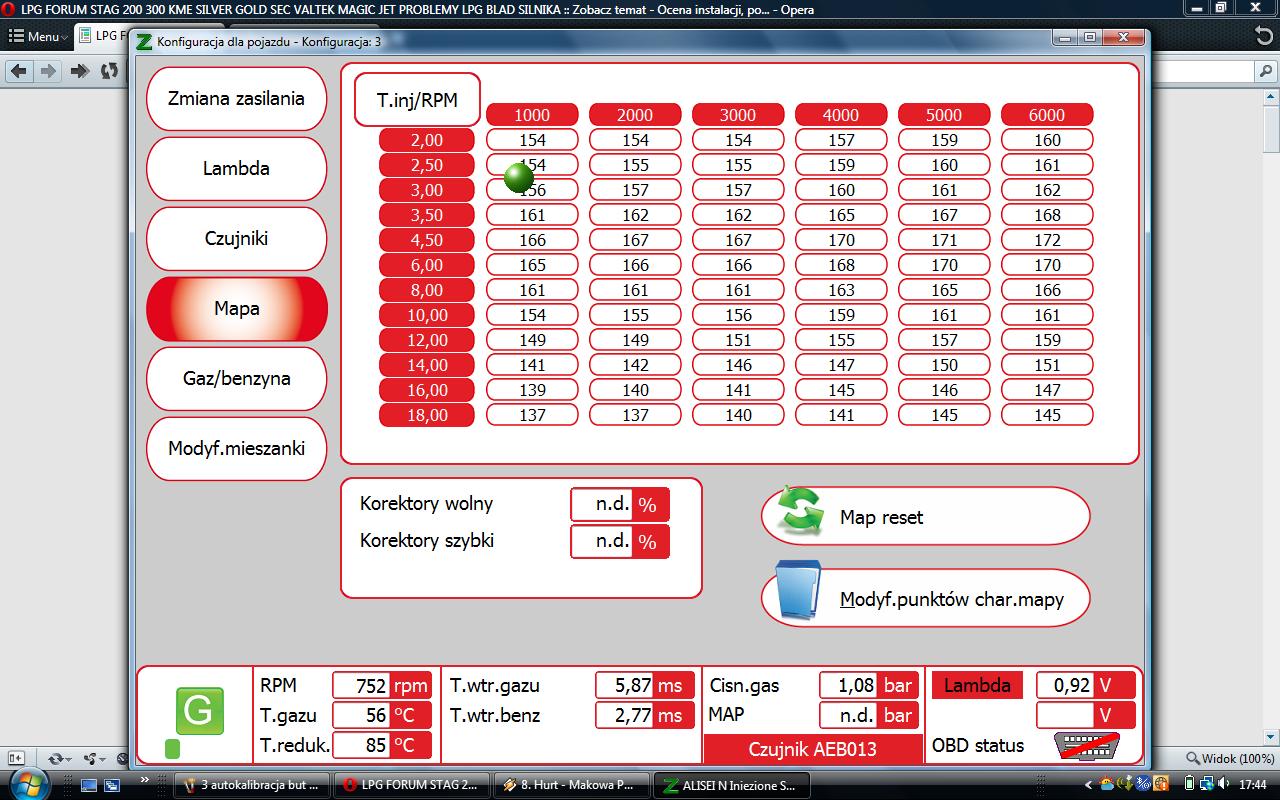Click the green Z icon in title bar
This screenshot has height=800, width=1280.
pyautogui.click(x=144, y=41)
